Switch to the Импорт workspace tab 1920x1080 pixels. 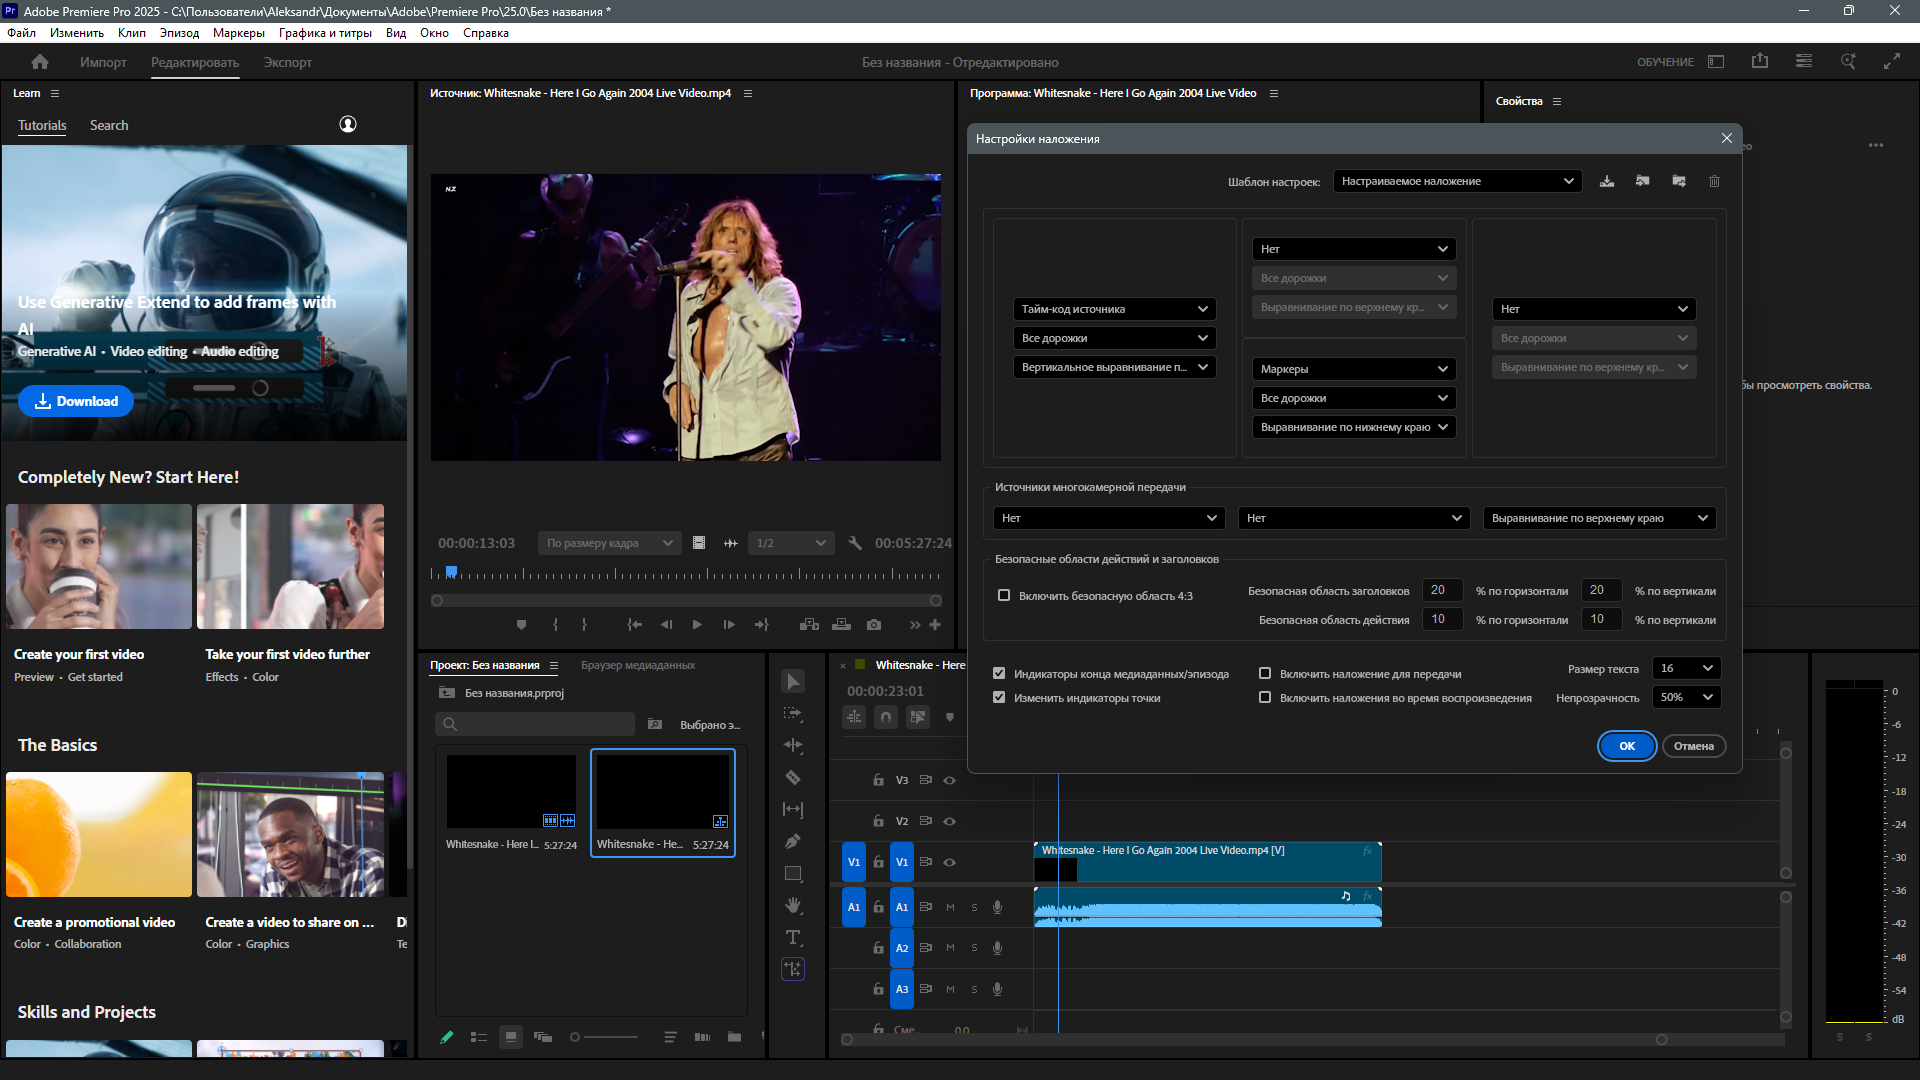click(103, 62)
